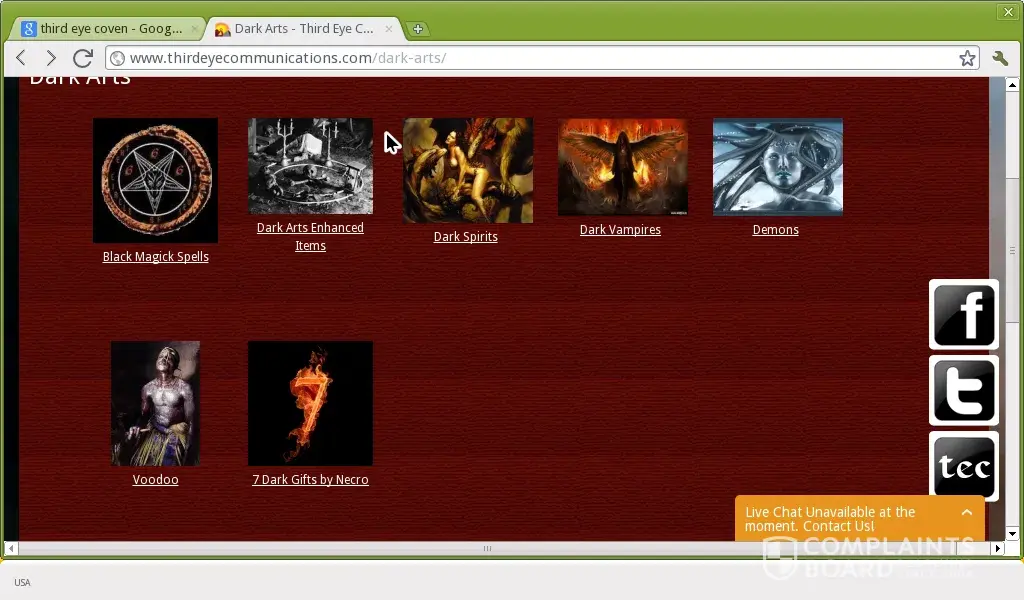Viewport: 1024px width, 600px height.
Task: Visit the Dark Vampires link
Action: click(620, 229)
